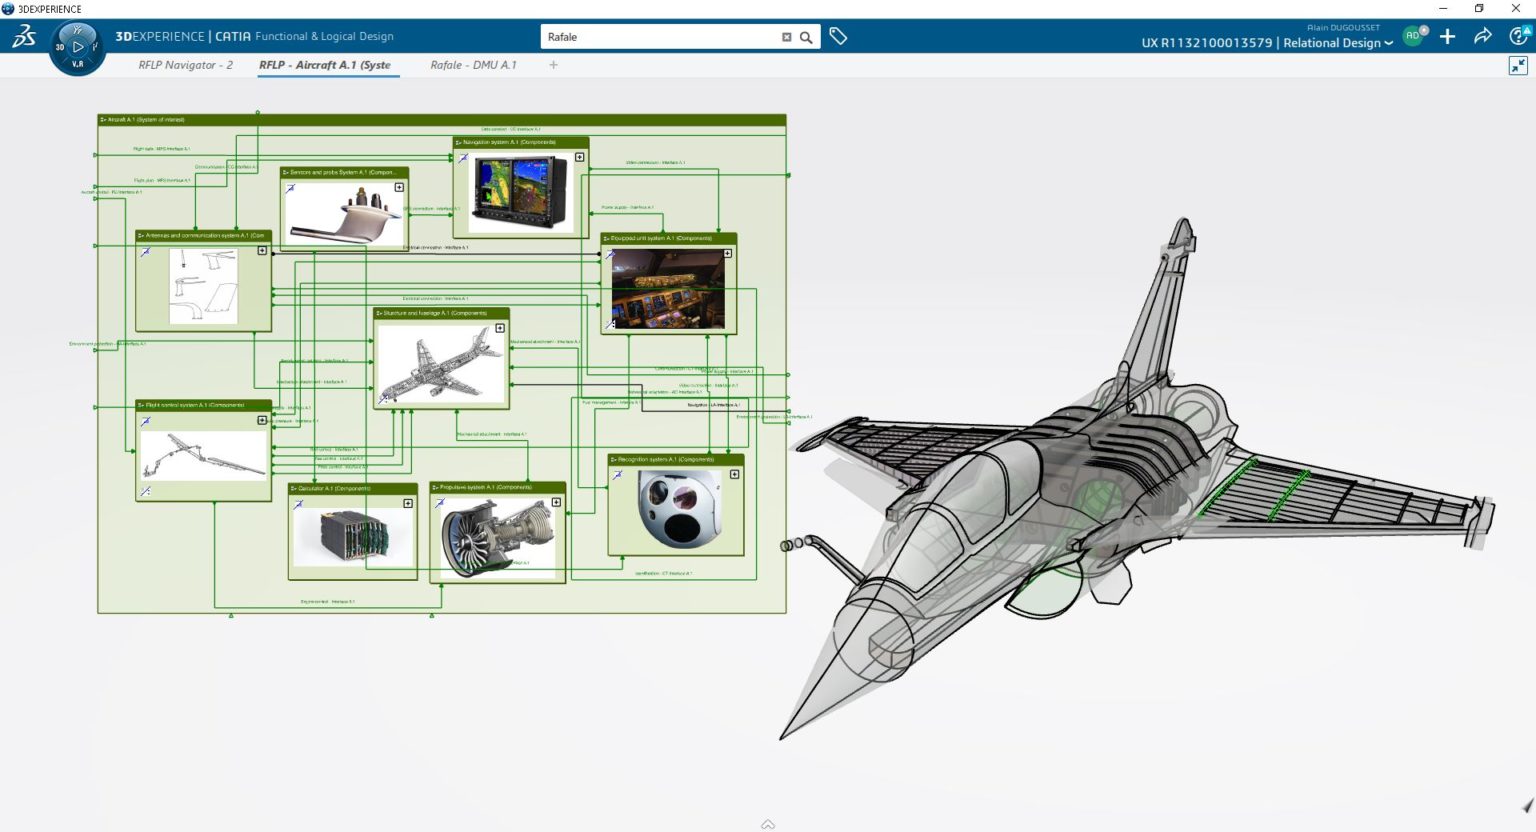Click the 3D compass play button
The image size is (1536, 832).
pos(78,47)
